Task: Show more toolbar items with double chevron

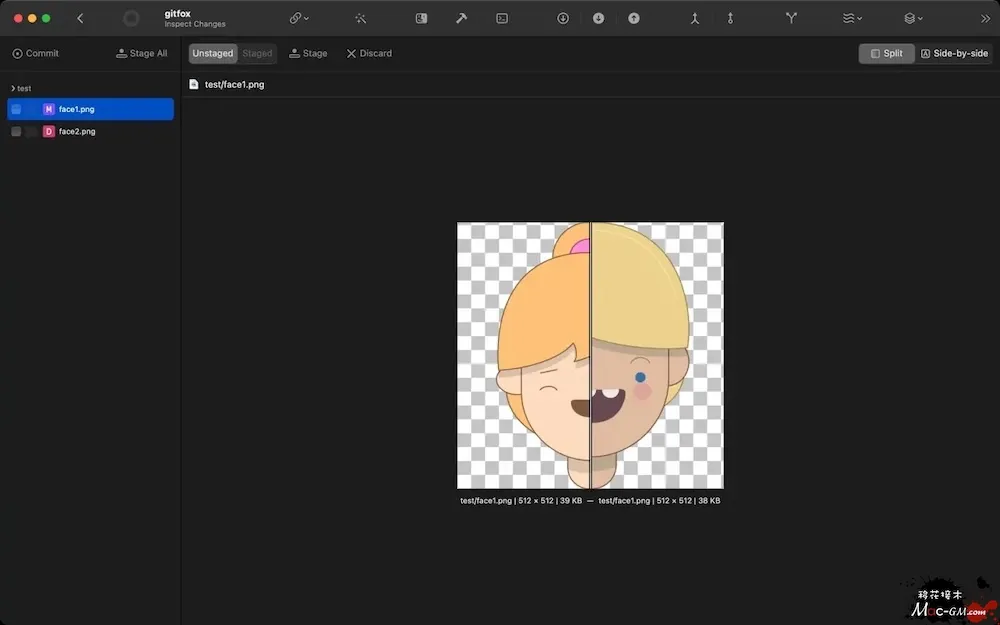Action: click(x=985, y=18)
